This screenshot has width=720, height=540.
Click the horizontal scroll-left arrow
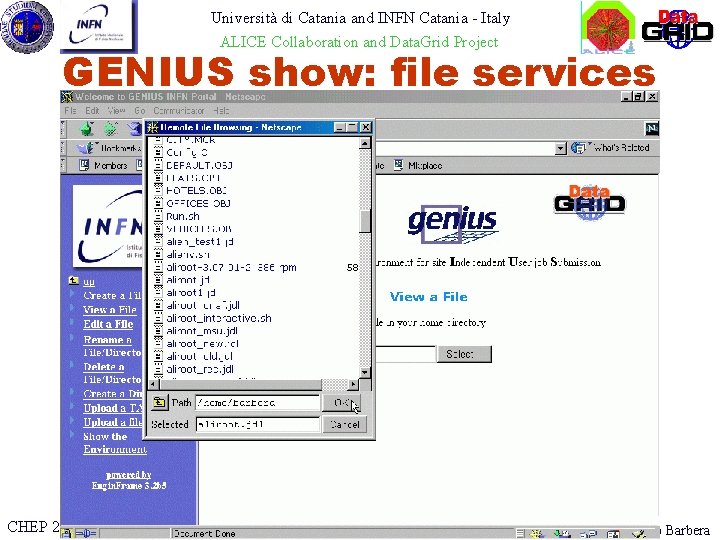pos(154,384)
